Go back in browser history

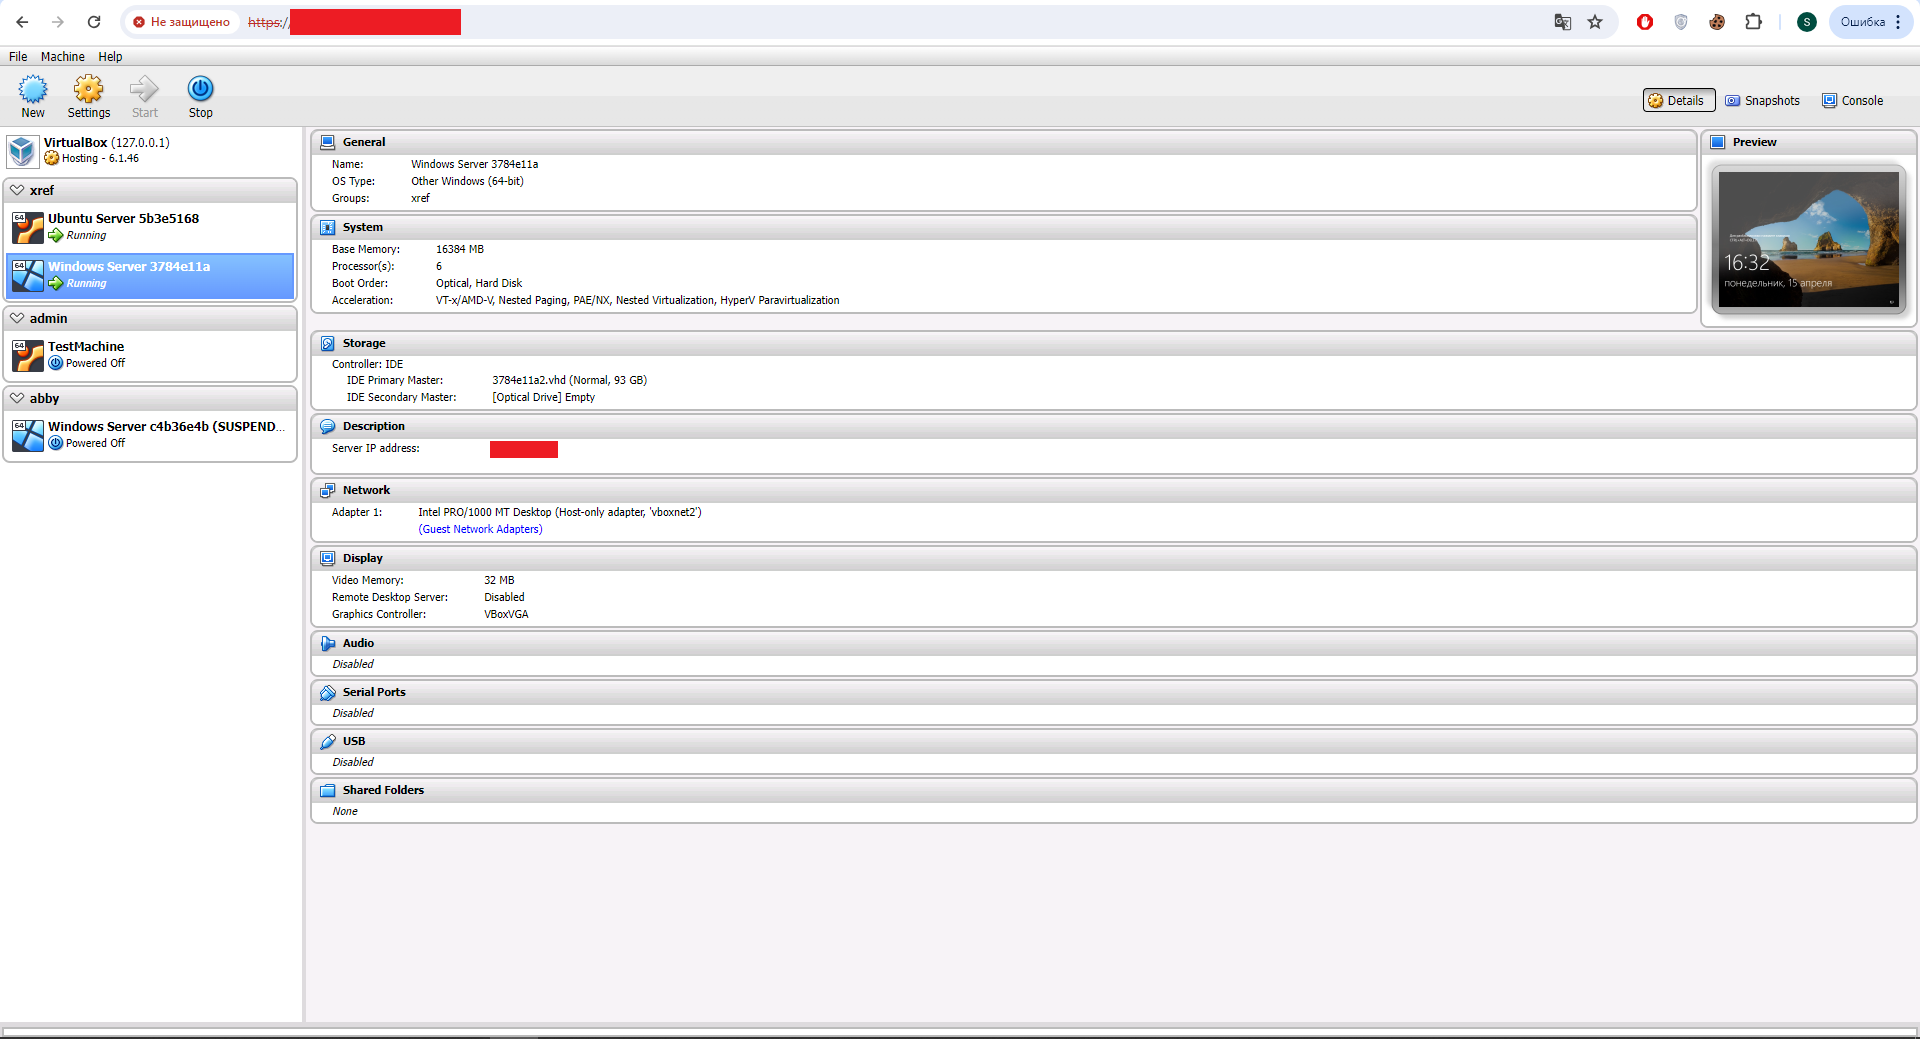click(22, 22)
